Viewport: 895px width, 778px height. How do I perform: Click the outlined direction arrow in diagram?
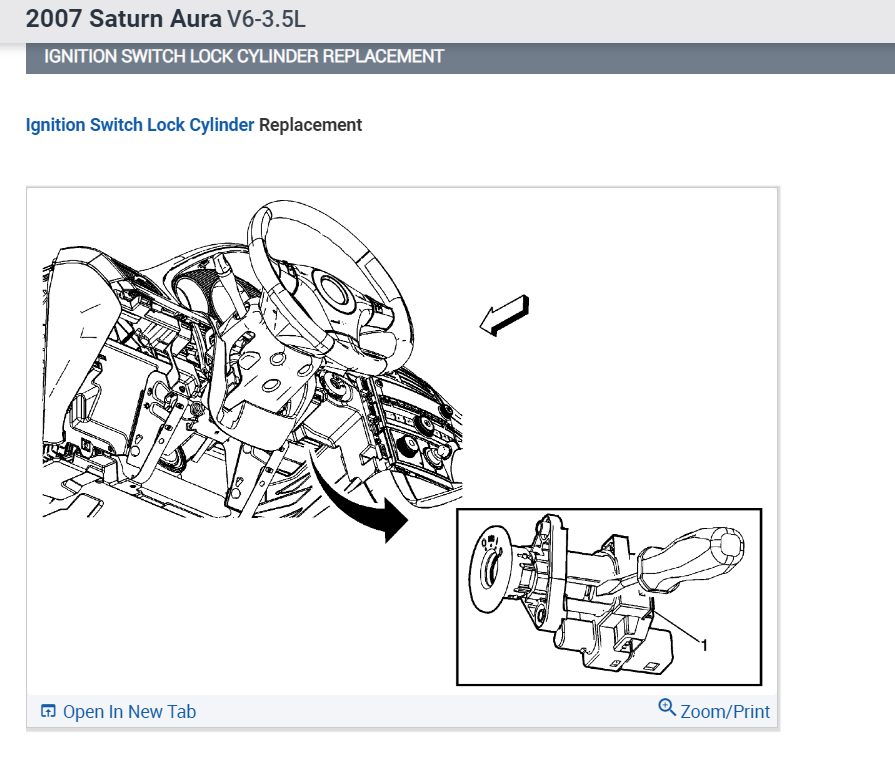(x=505, y=315)
